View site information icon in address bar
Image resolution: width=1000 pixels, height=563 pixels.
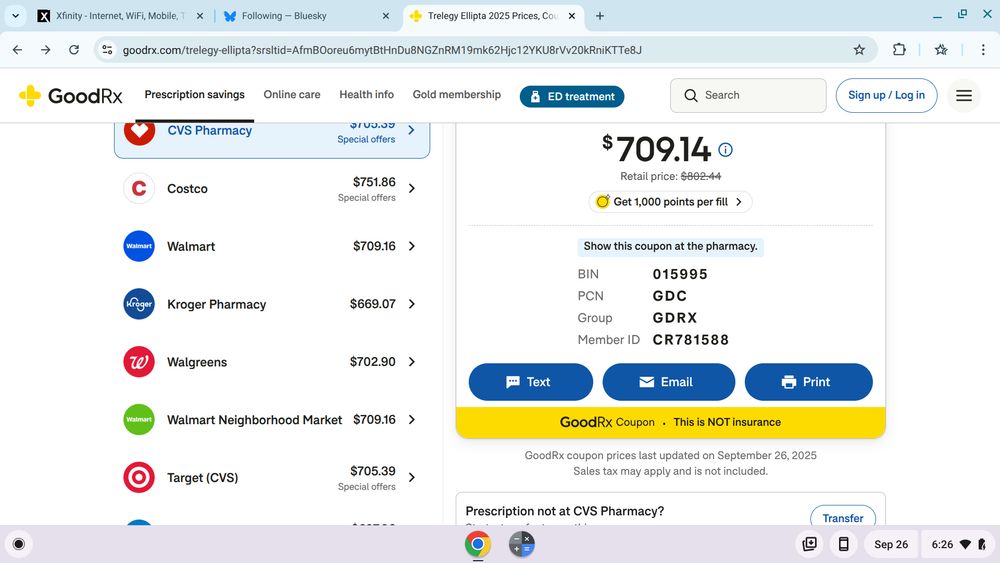click(107, 50)
